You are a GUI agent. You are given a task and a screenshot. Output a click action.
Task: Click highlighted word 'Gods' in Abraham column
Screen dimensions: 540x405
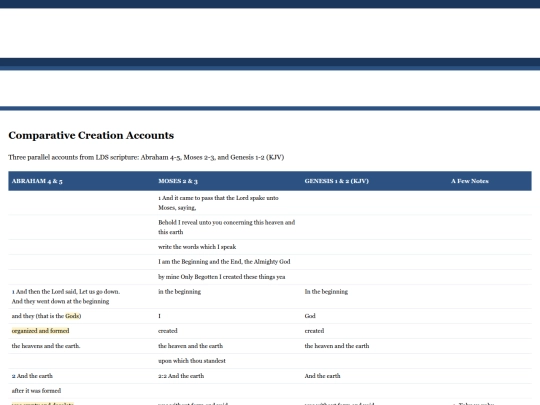point(72,316)
